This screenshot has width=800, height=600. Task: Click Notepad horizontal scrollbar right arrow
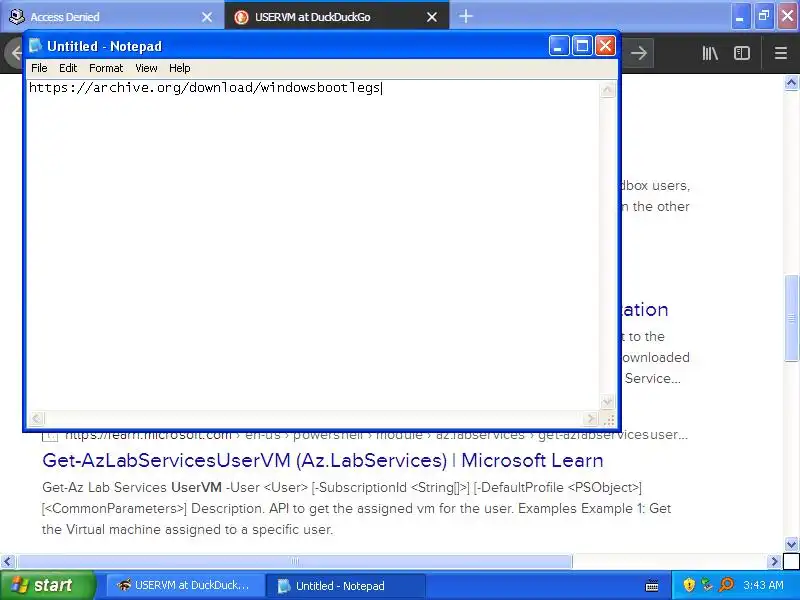click(591, 419)
